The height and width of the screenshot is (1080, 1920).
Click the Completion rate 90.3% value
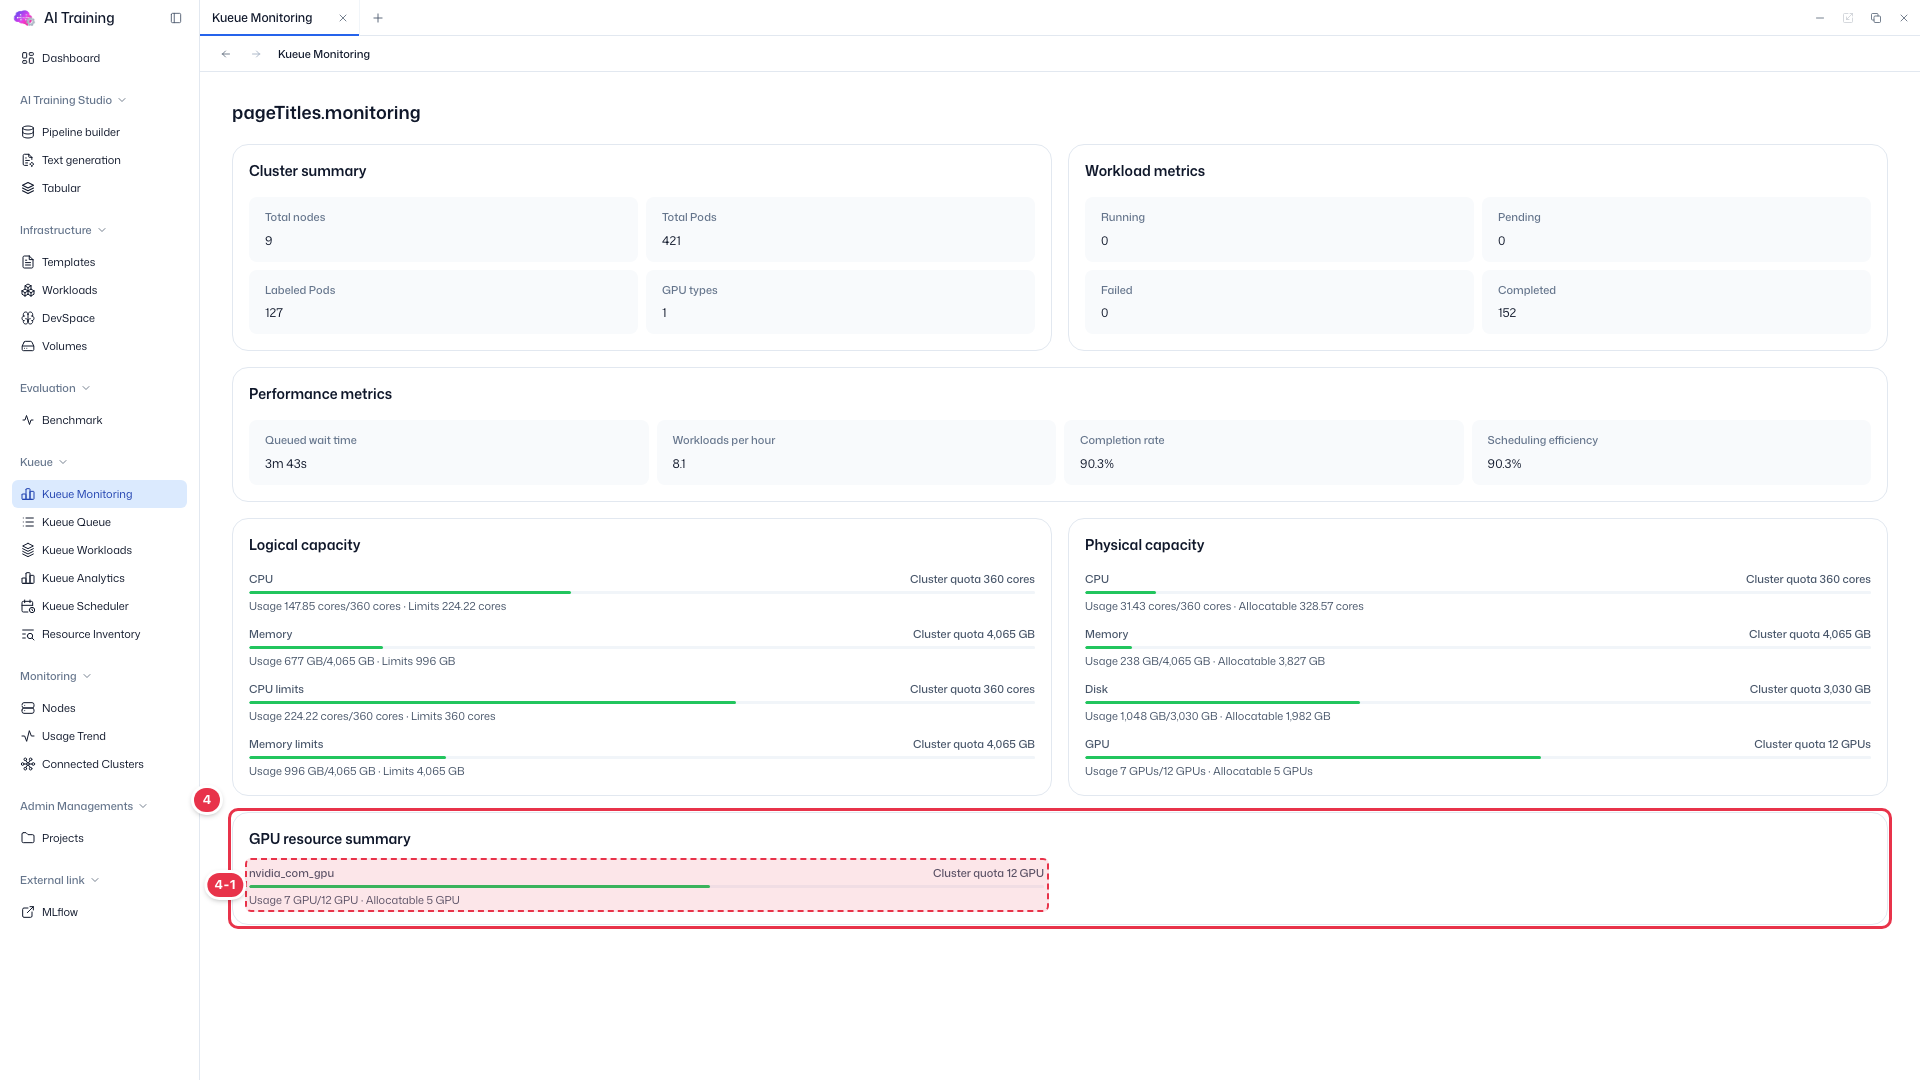coord(1097,464)
